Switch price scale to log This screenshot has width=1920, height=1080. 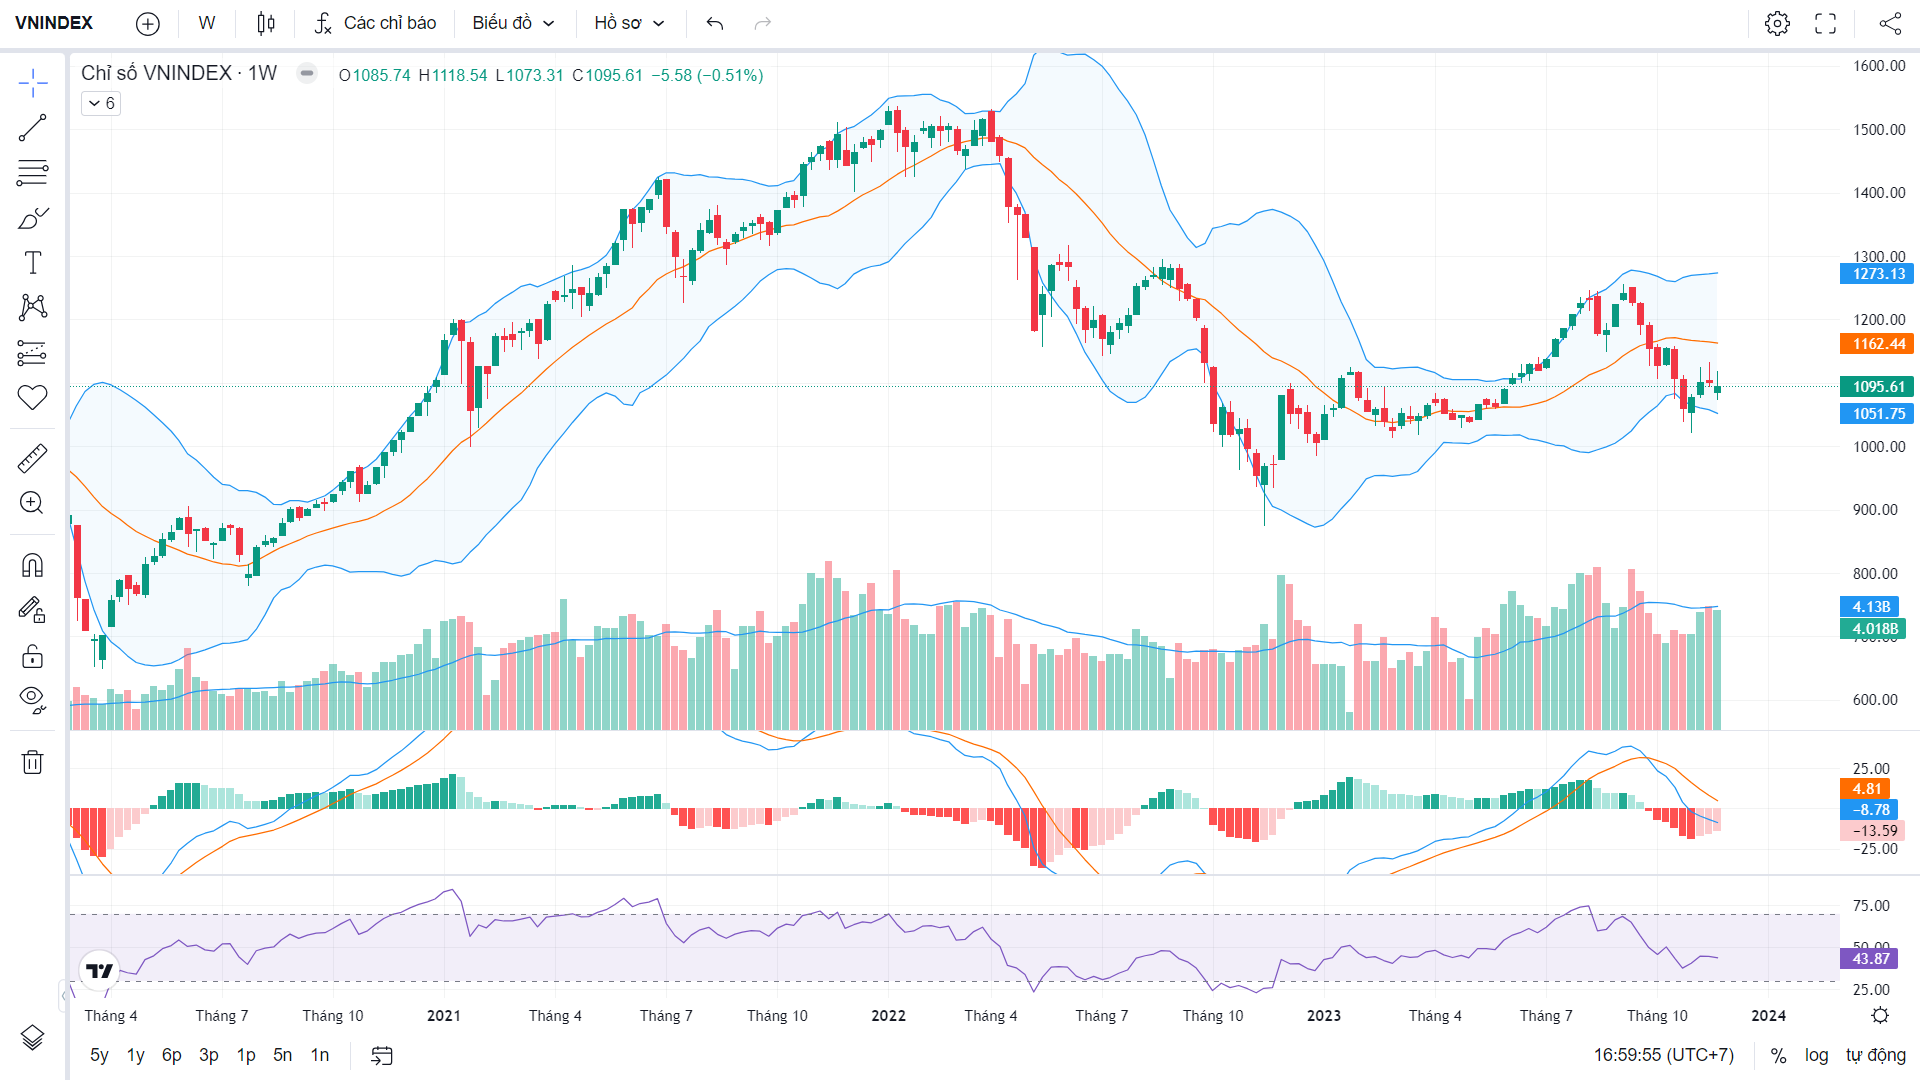(1816, 1055)
